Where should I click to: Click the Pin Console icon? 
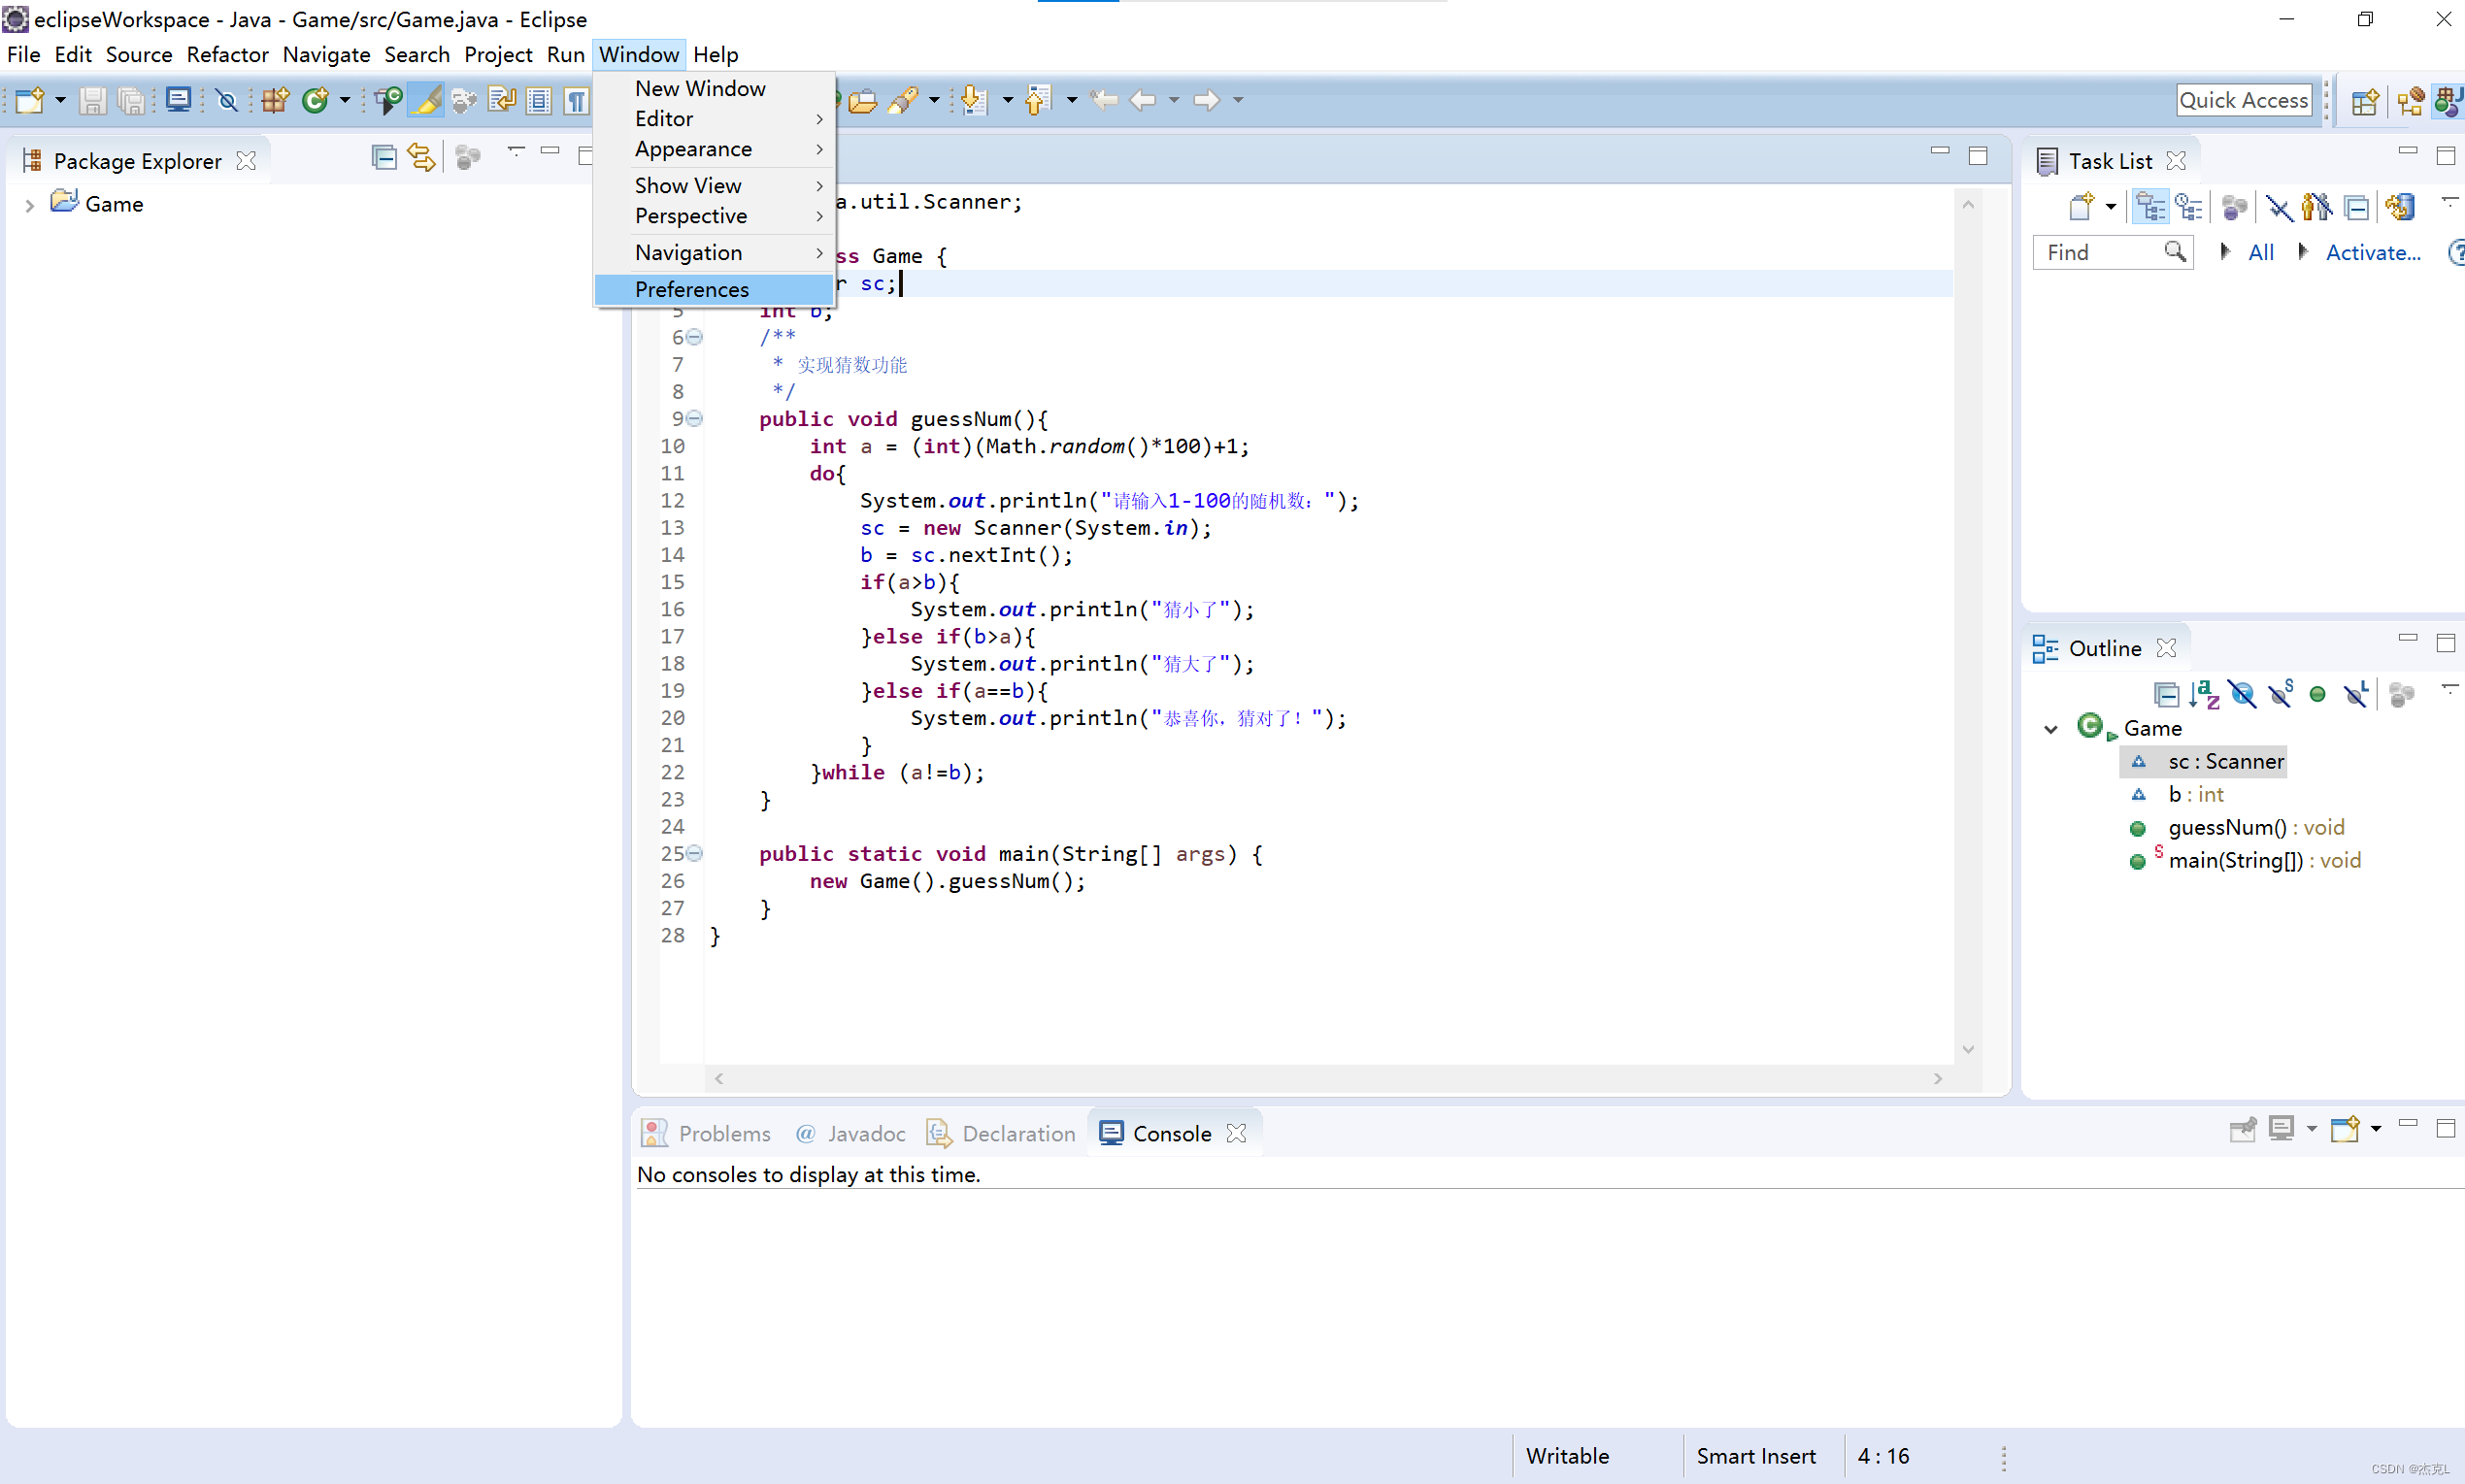2243,1129
